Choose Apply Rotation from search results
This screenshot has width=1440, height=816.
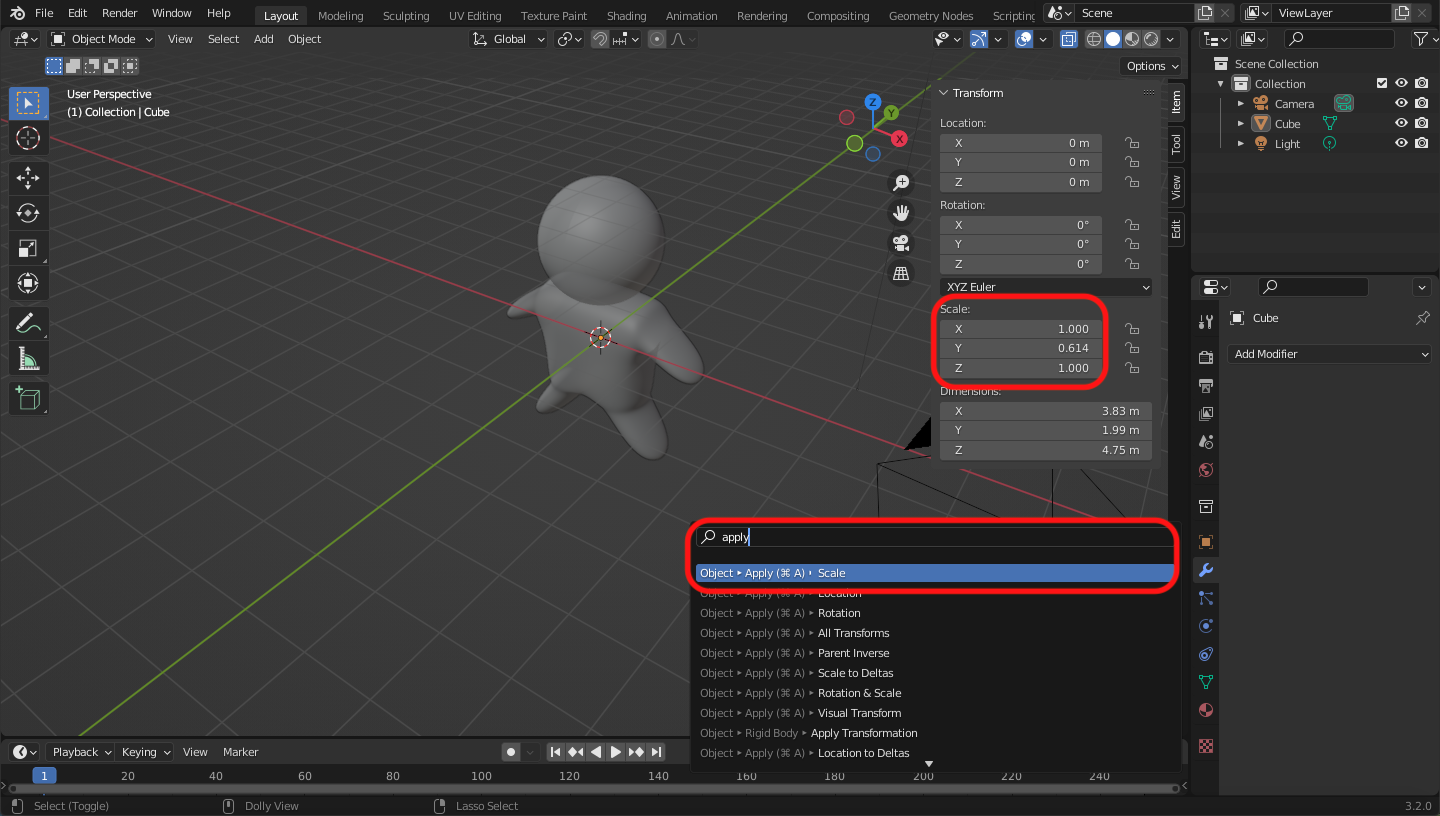[935, 613]
